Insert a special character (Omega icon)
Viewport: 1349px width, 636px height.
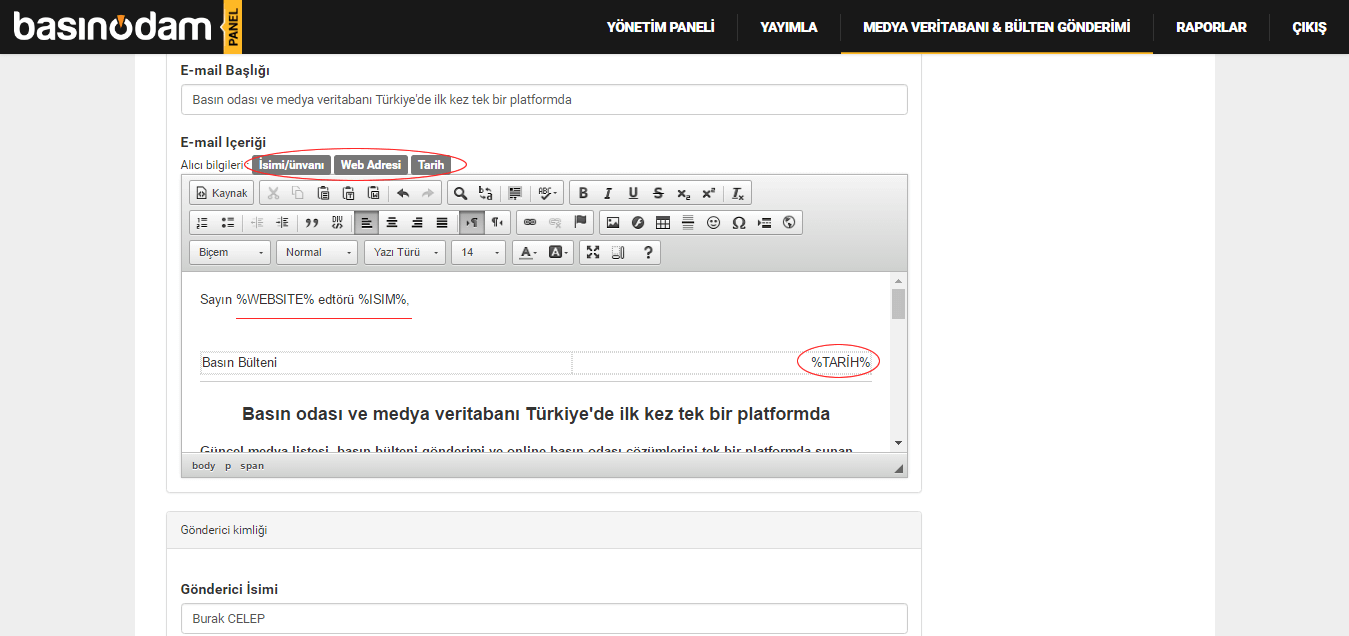click(739, 222)
